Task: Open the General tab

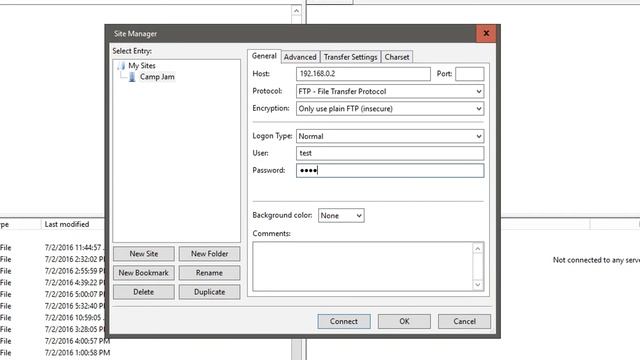Action: [264, 56]
